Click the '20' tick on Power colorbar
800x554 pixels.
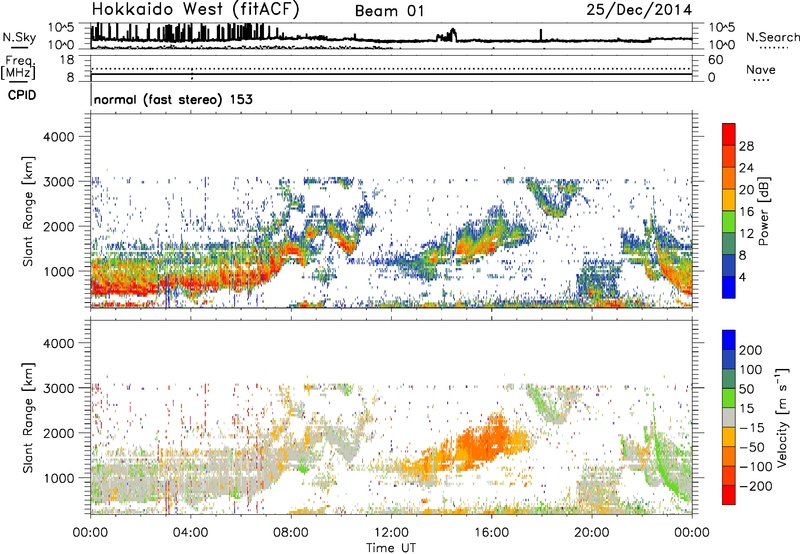pos(746,190)
